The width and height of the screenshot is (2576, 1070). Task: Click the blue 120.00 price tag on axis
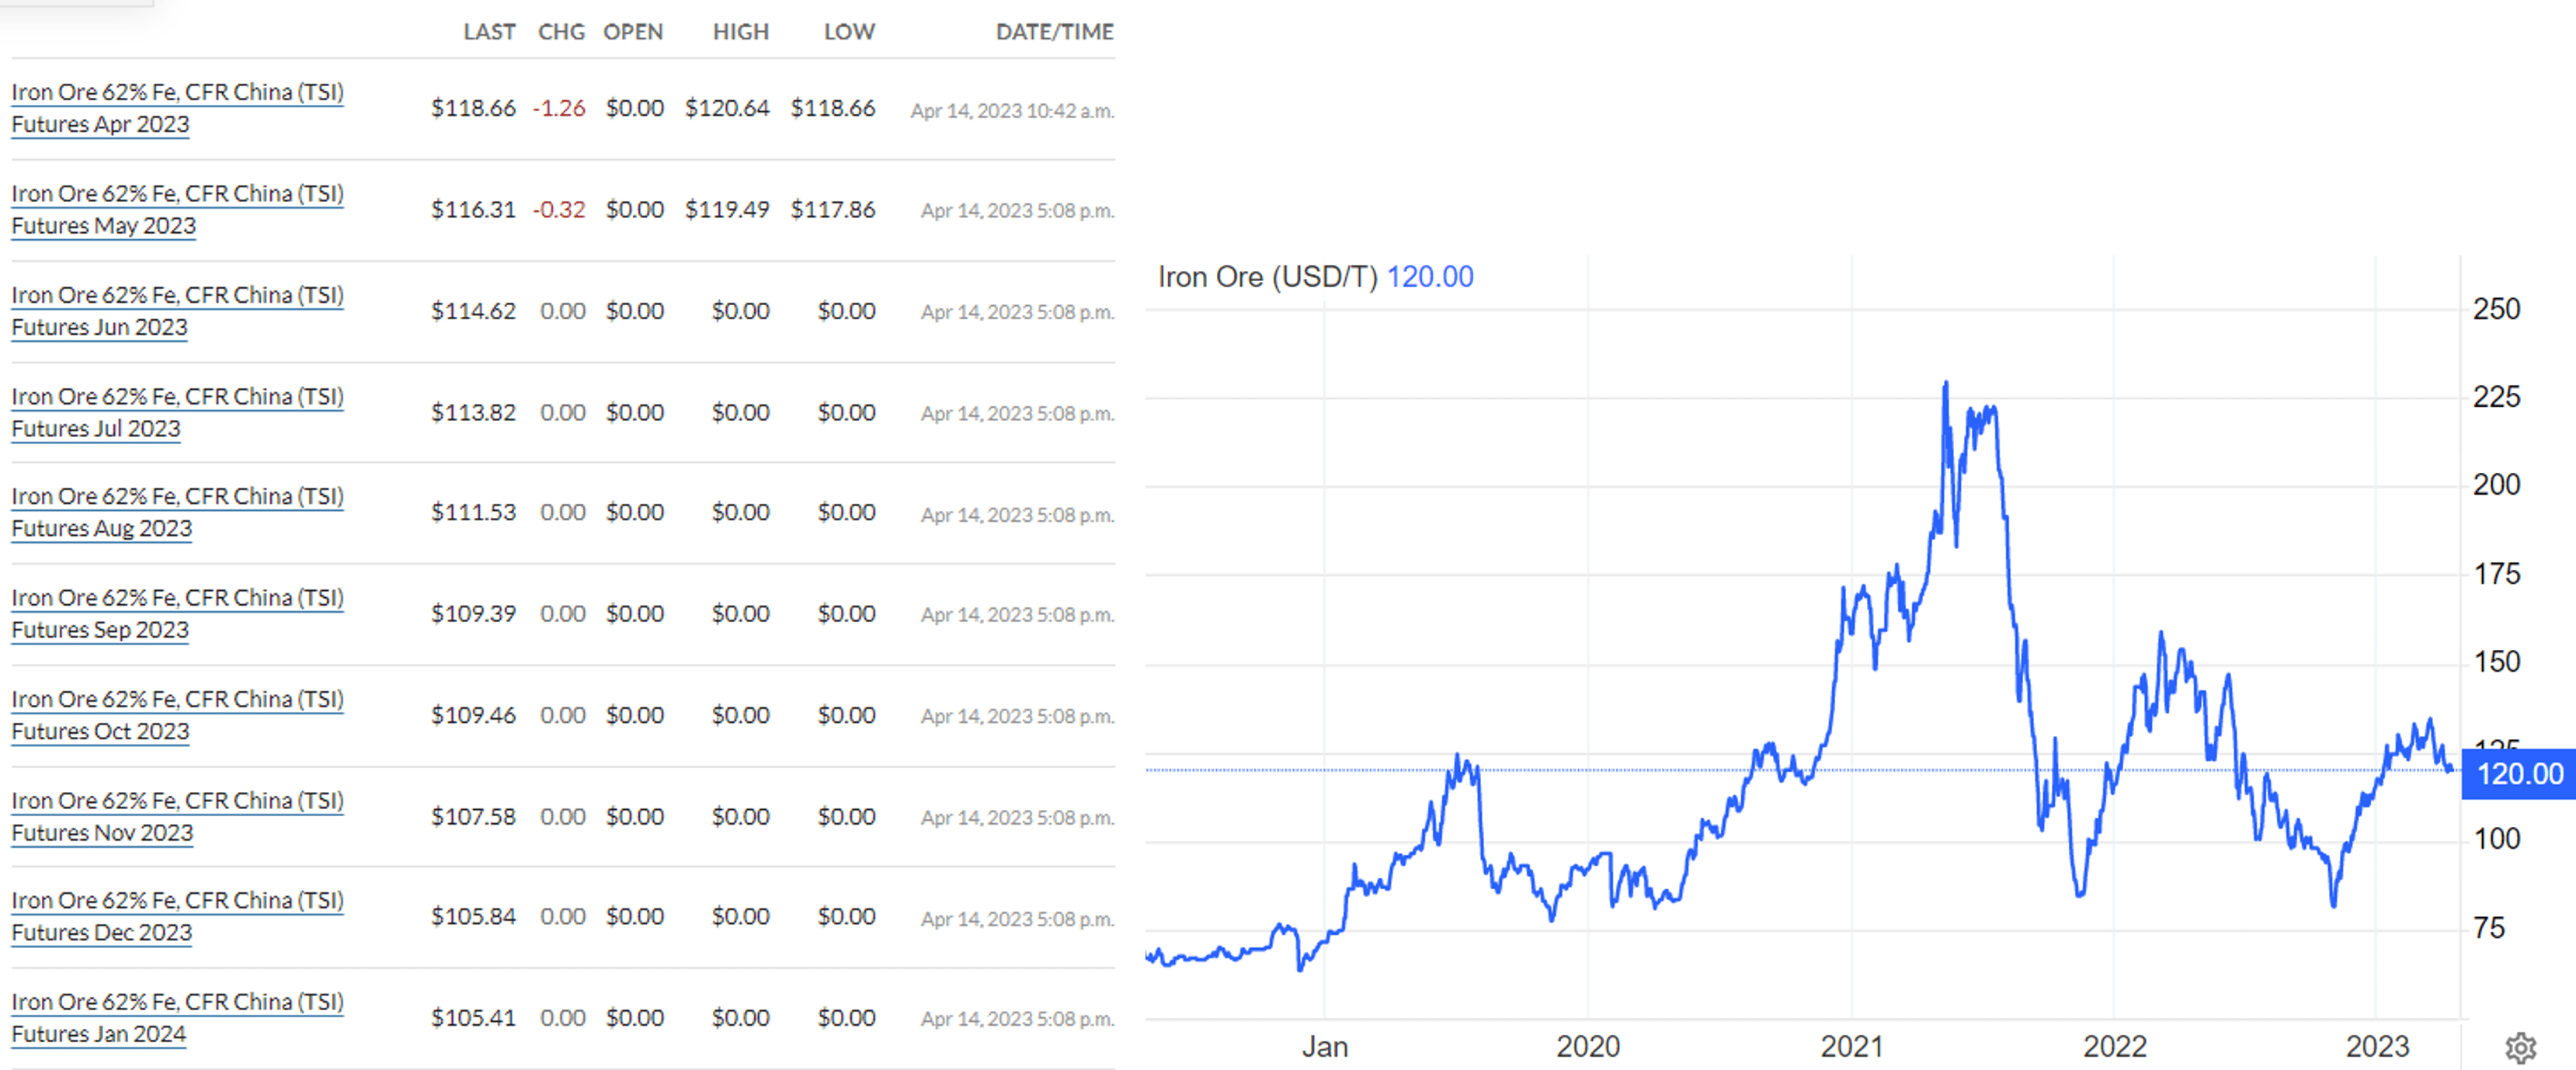(x=2518, y=774)
